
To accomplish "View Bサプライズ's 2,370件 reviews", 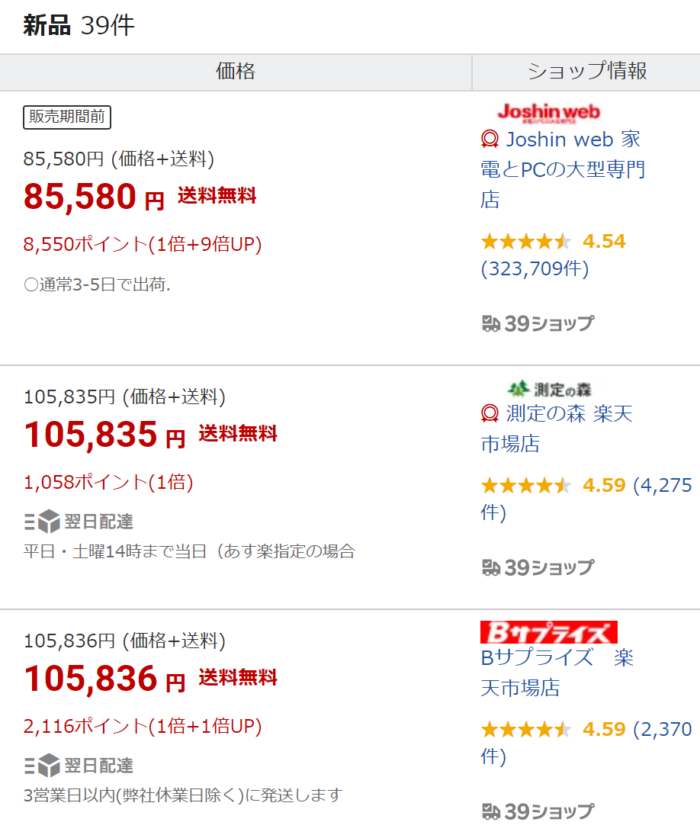I will click(586, 742).
